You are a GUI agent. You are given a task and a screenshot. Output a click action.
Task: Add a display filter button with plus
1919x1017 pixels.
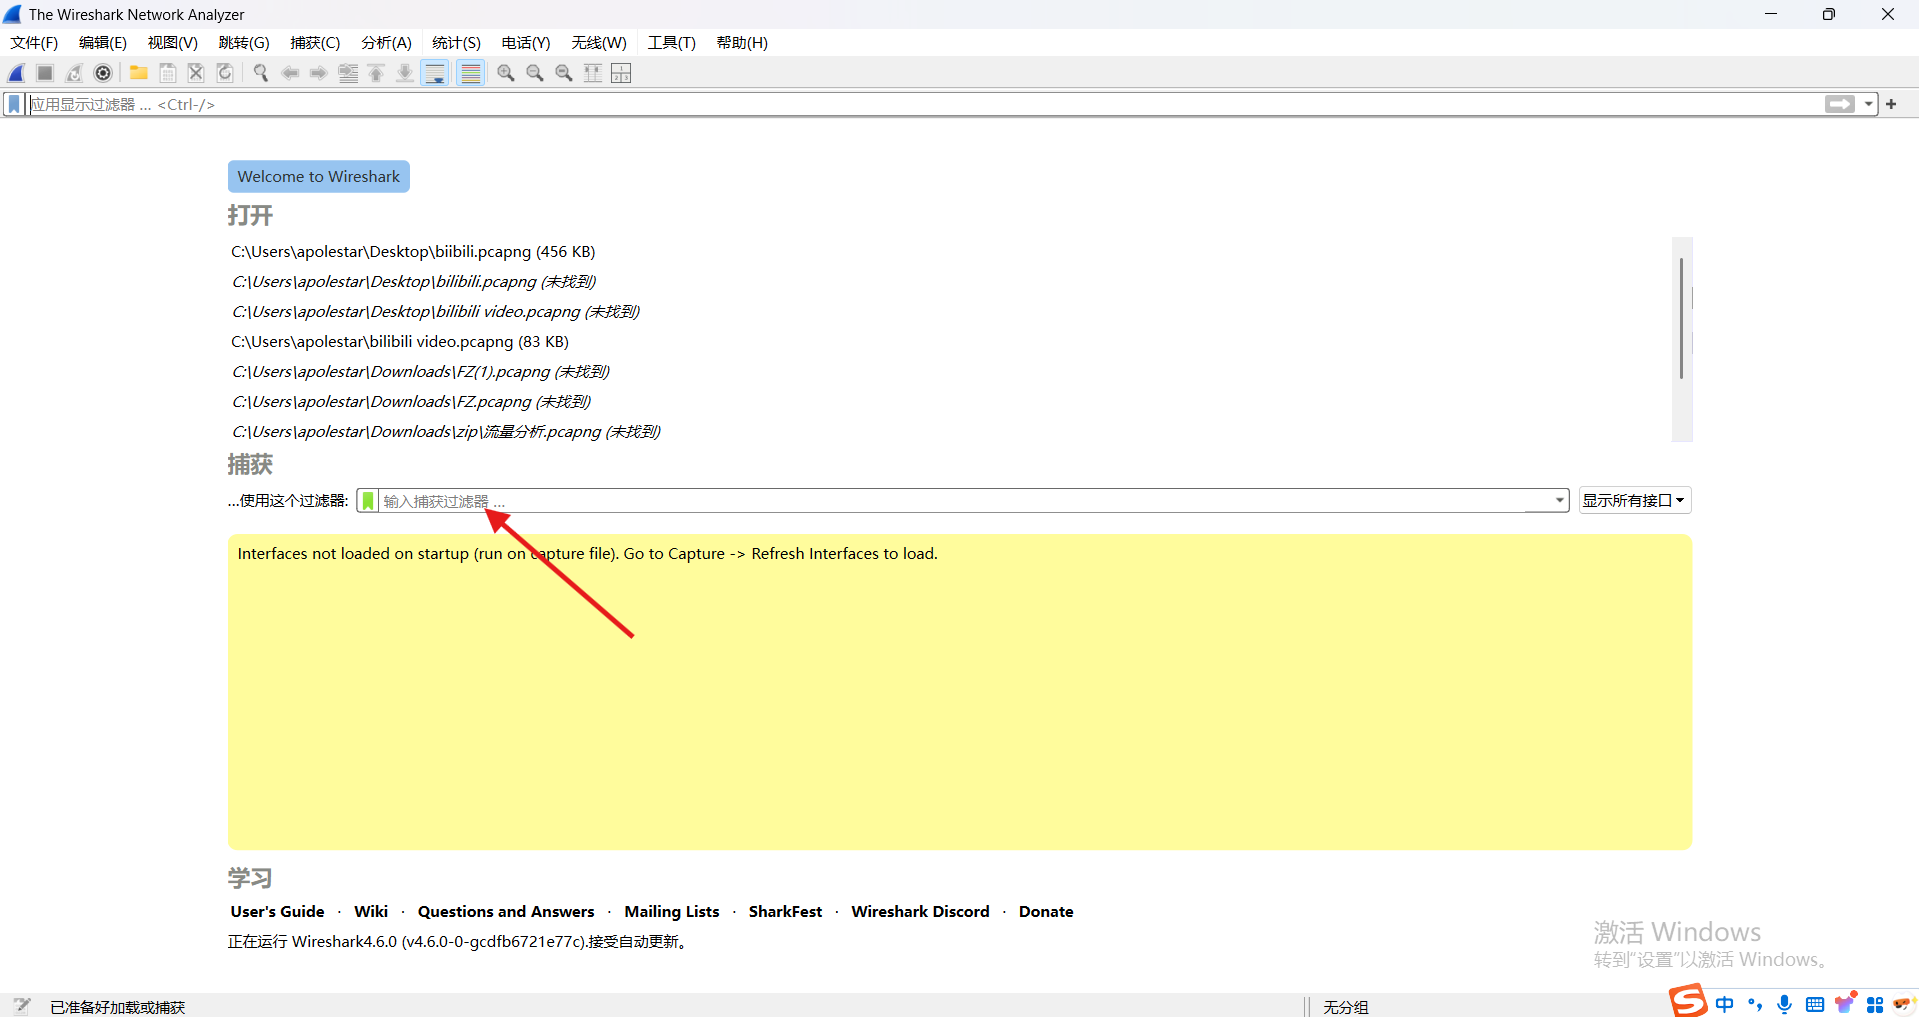(1891, 104)
